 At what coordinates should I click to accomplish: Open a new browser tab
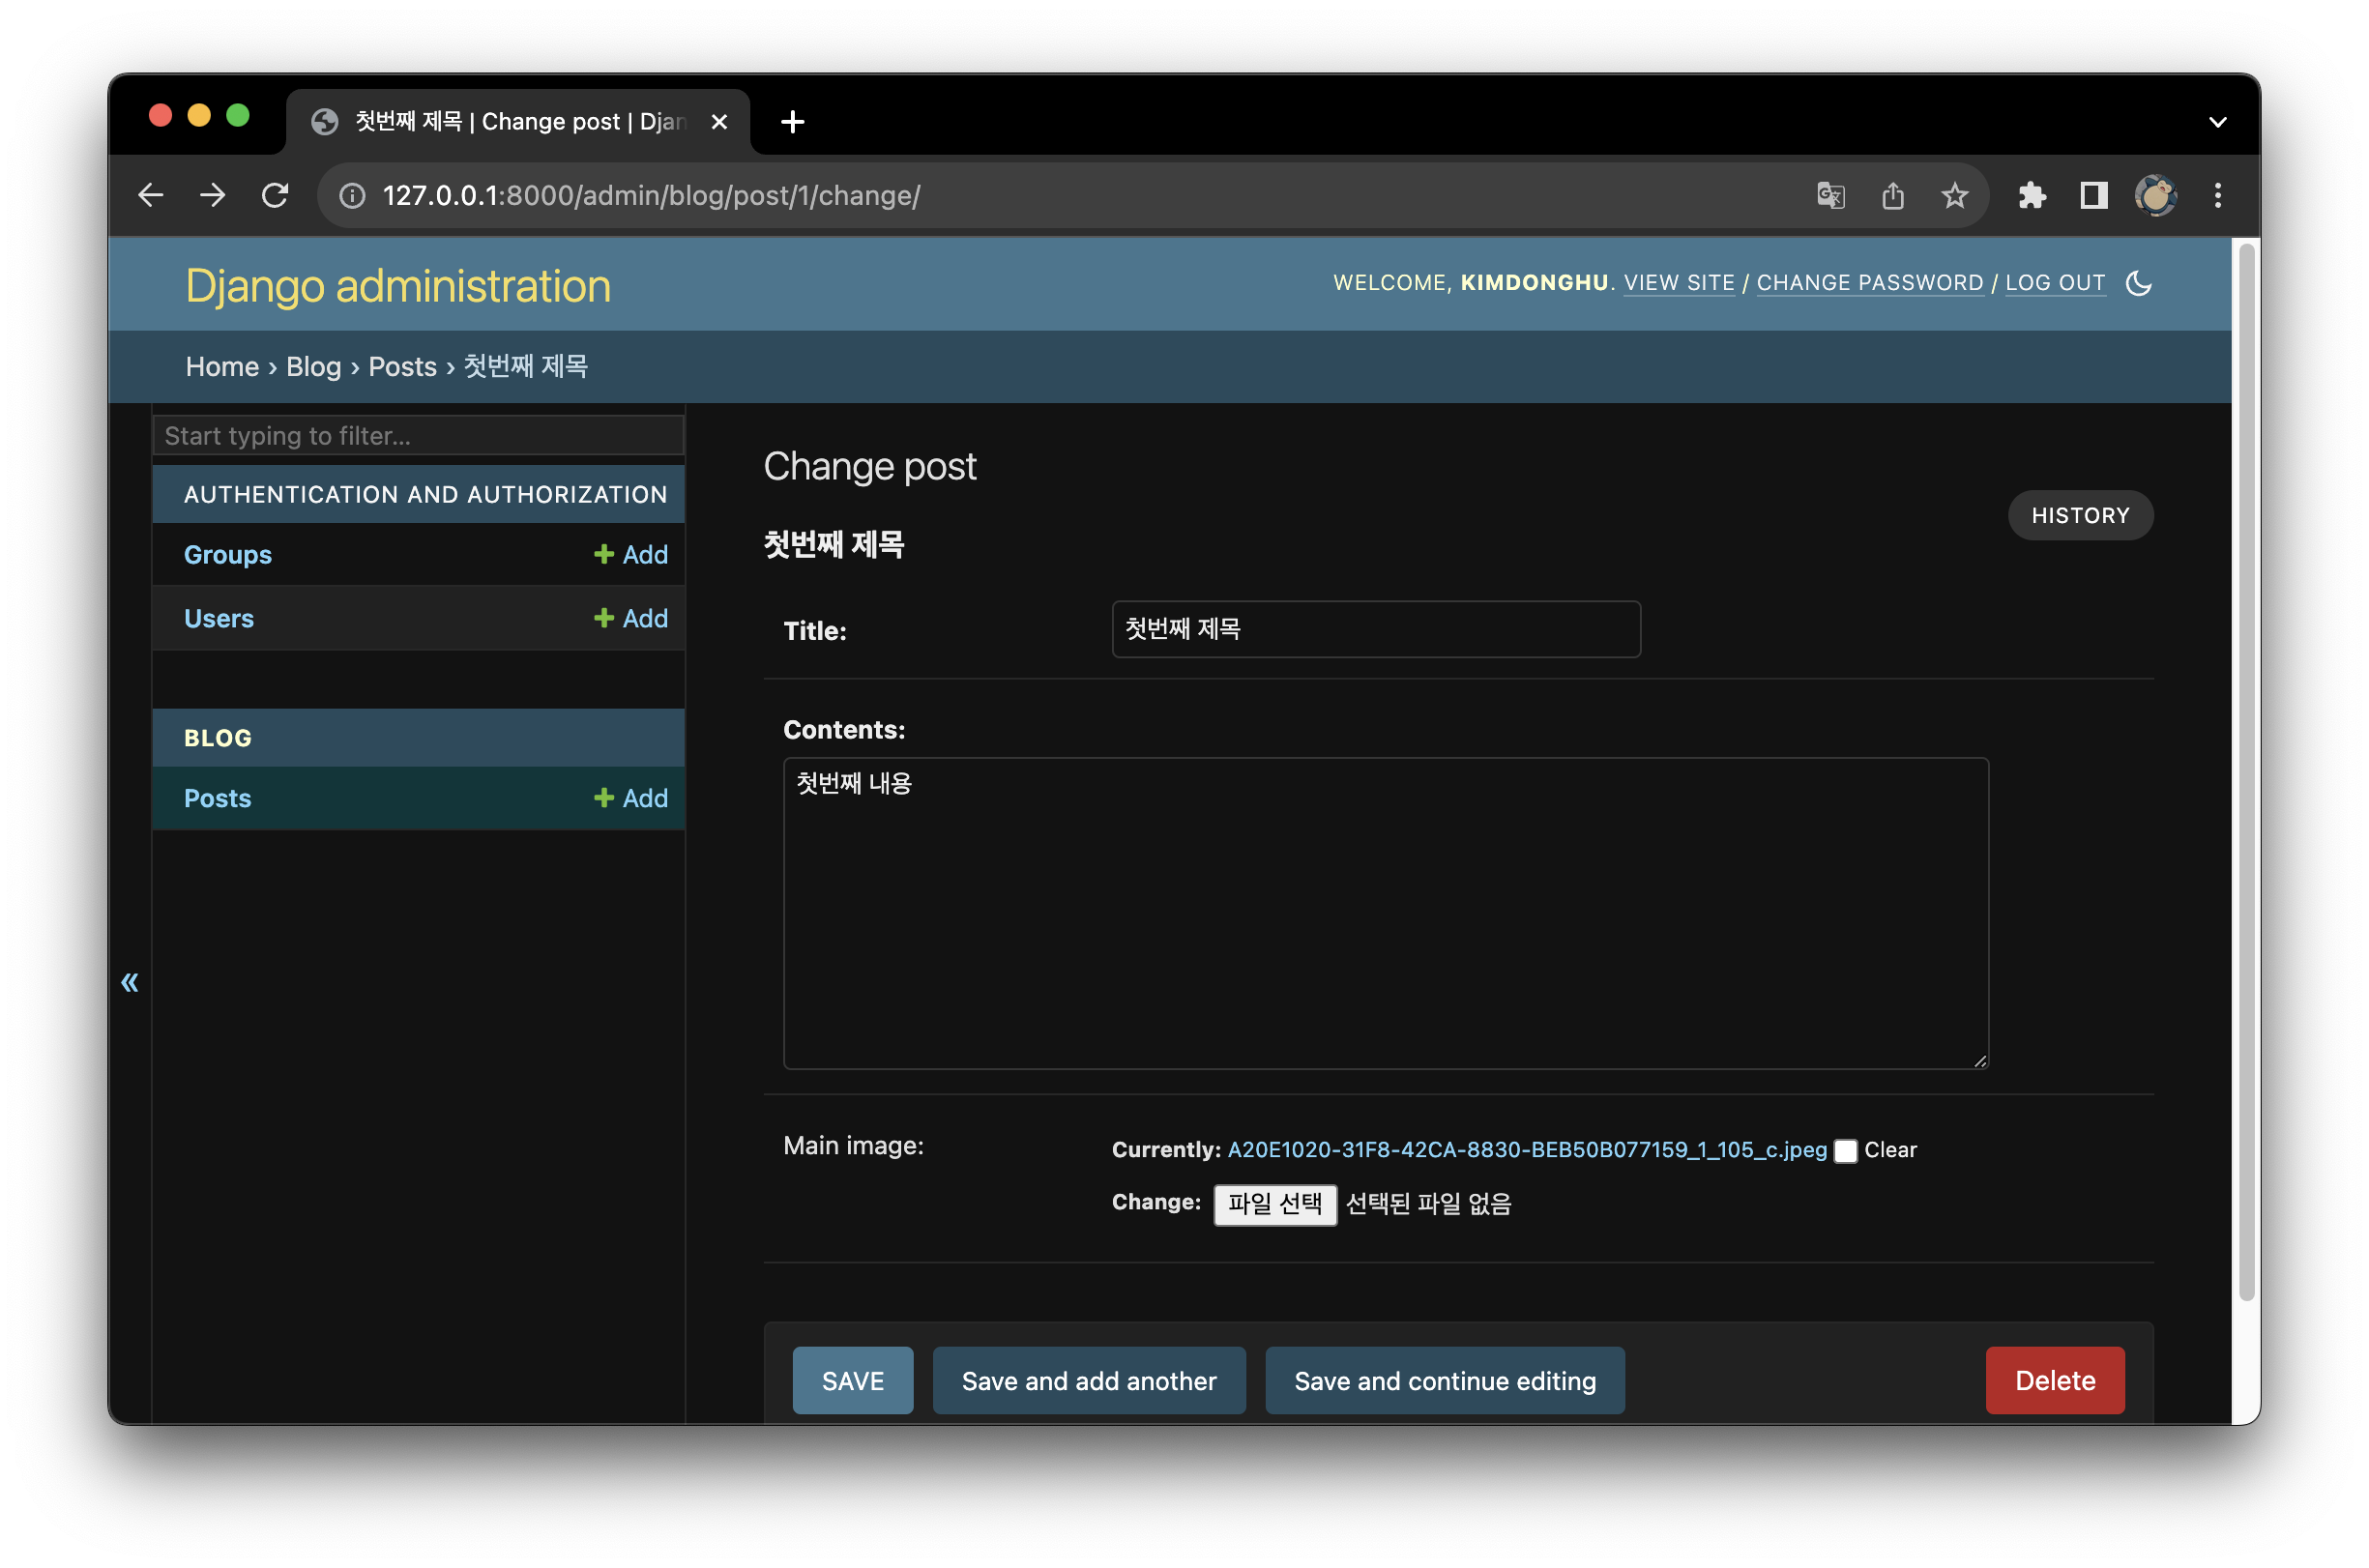792,122
